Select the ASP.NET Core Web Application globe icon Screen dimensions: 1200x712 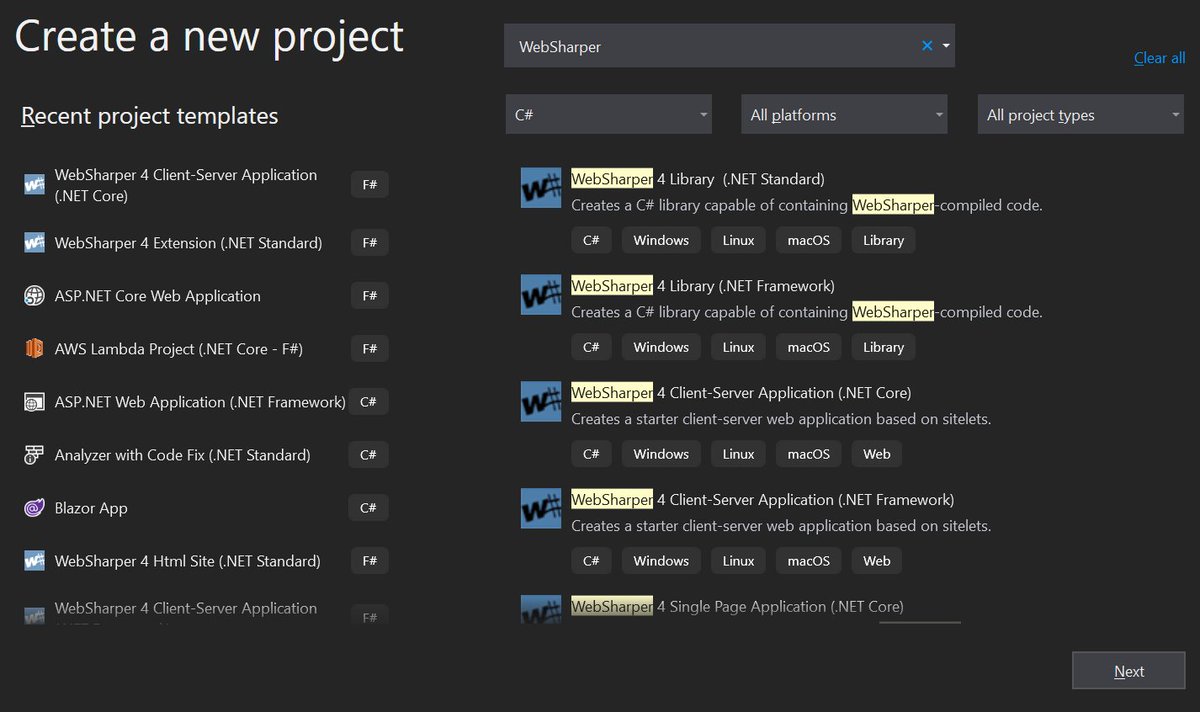coord(32,295)
